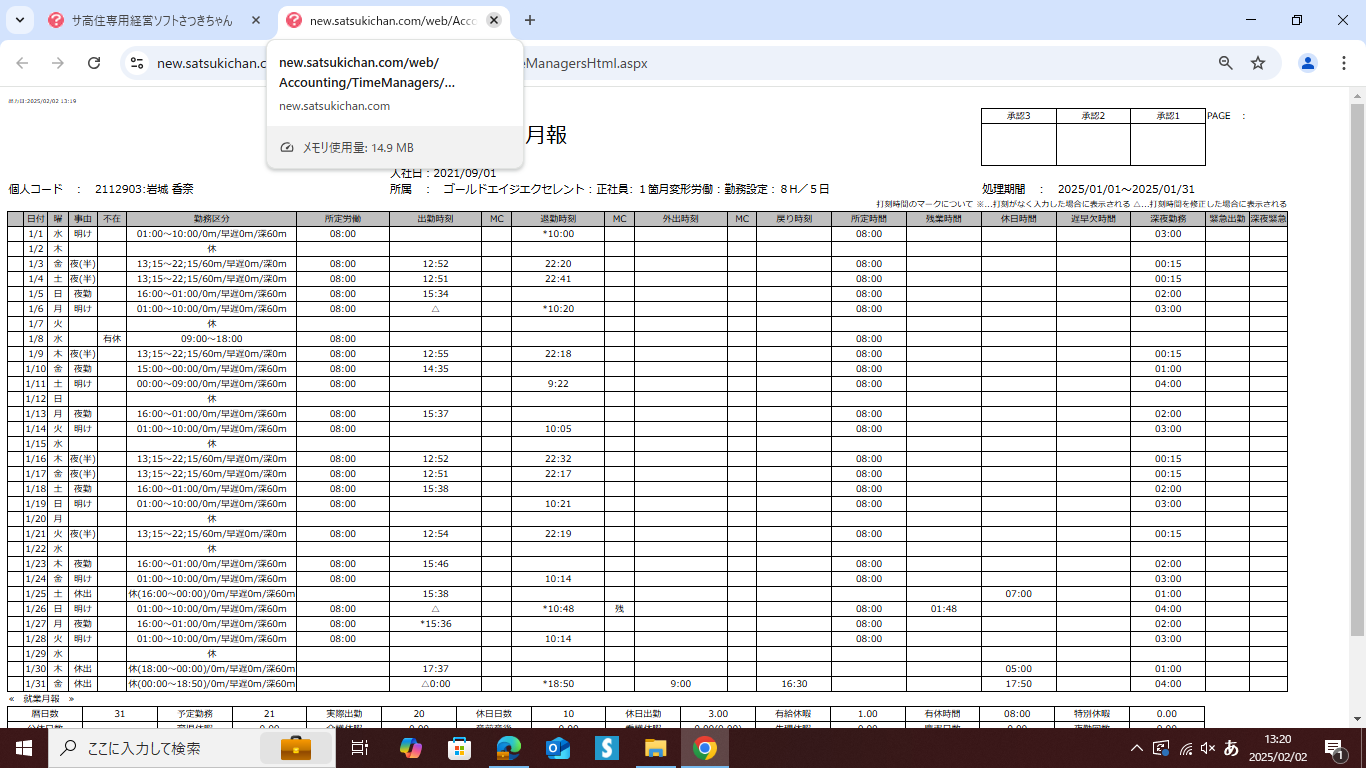Screen dimensions: 1366x768
Task: Click the browser reload button
Action: 94,63
